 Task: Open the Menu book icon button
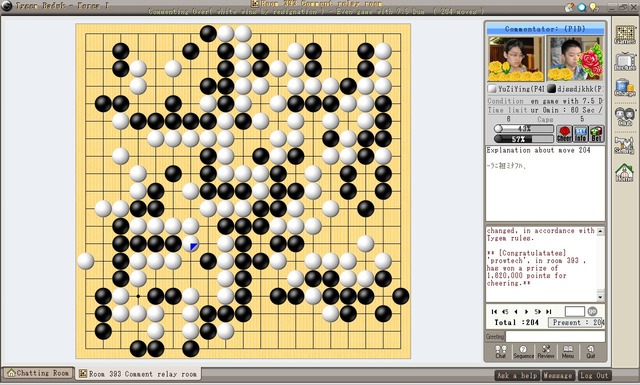(x=568, y=352)
